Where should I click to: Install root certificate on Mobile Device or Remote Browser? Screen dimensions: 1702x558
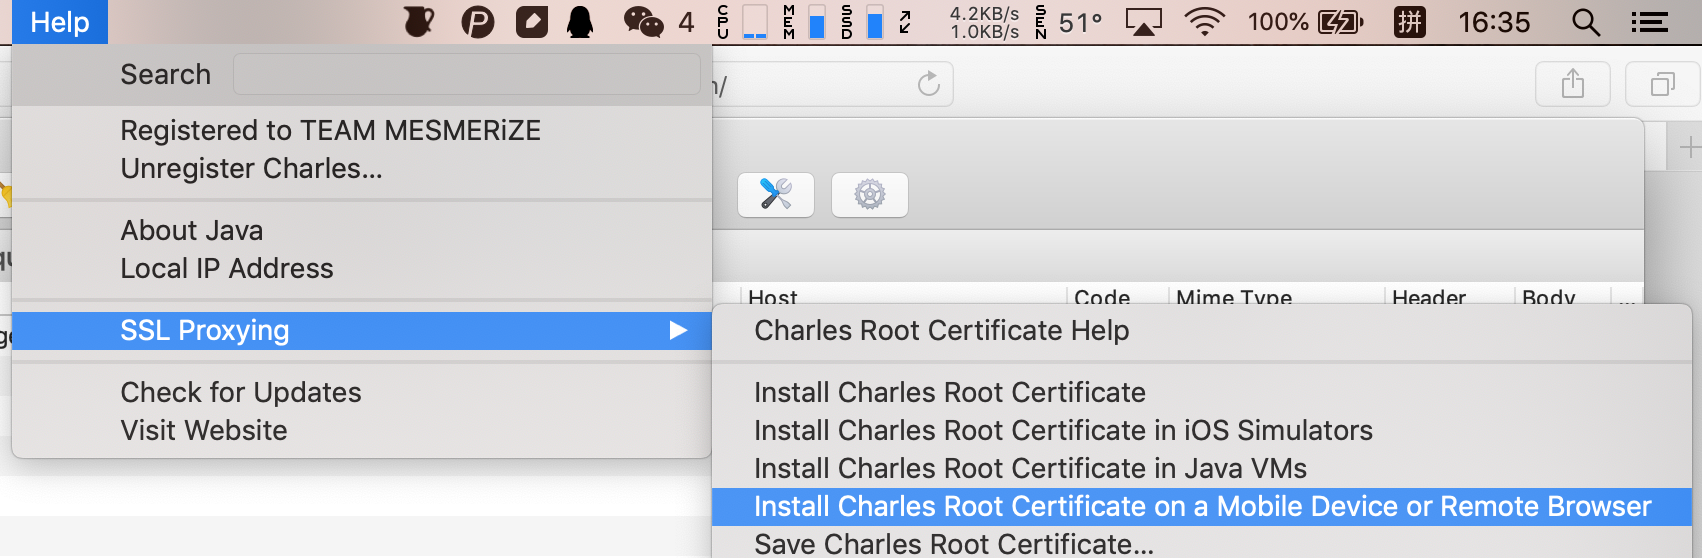tap(1201, 507)
